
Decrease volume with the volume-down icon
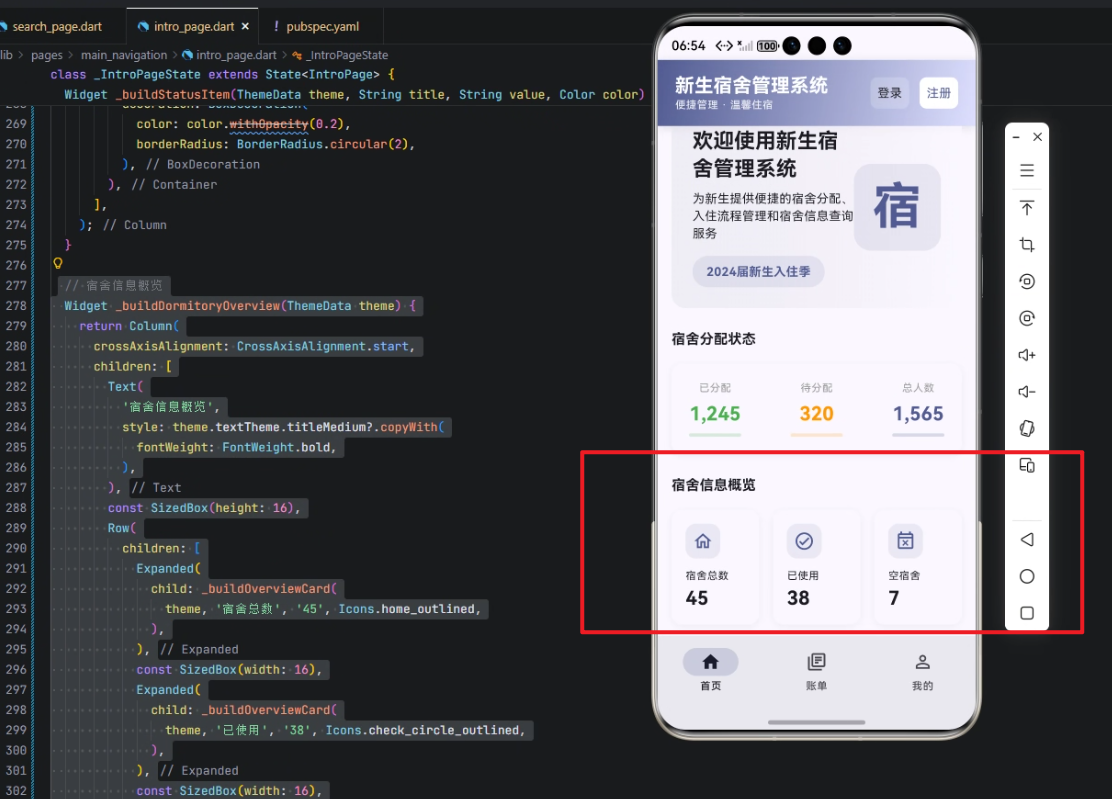coord(1027,390)
